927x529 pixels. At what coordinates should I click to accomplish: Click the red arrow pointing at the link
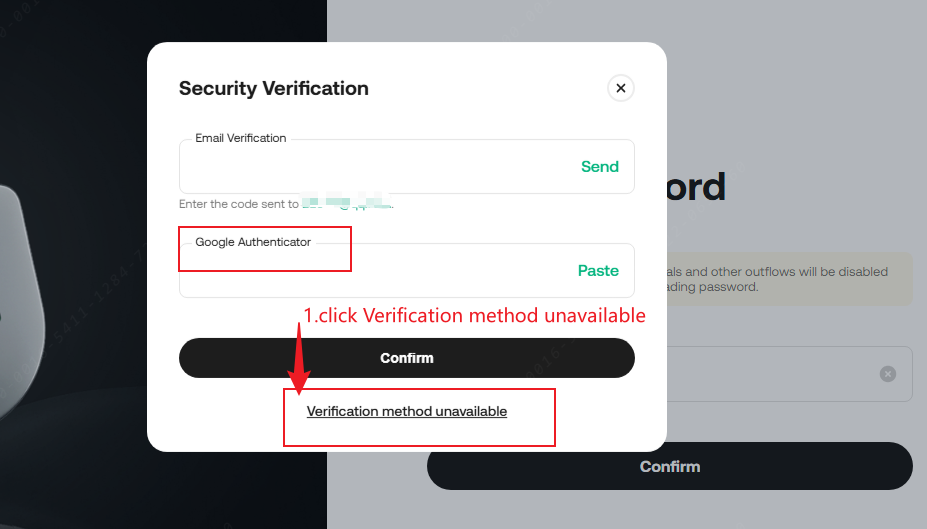pos(298,360)
